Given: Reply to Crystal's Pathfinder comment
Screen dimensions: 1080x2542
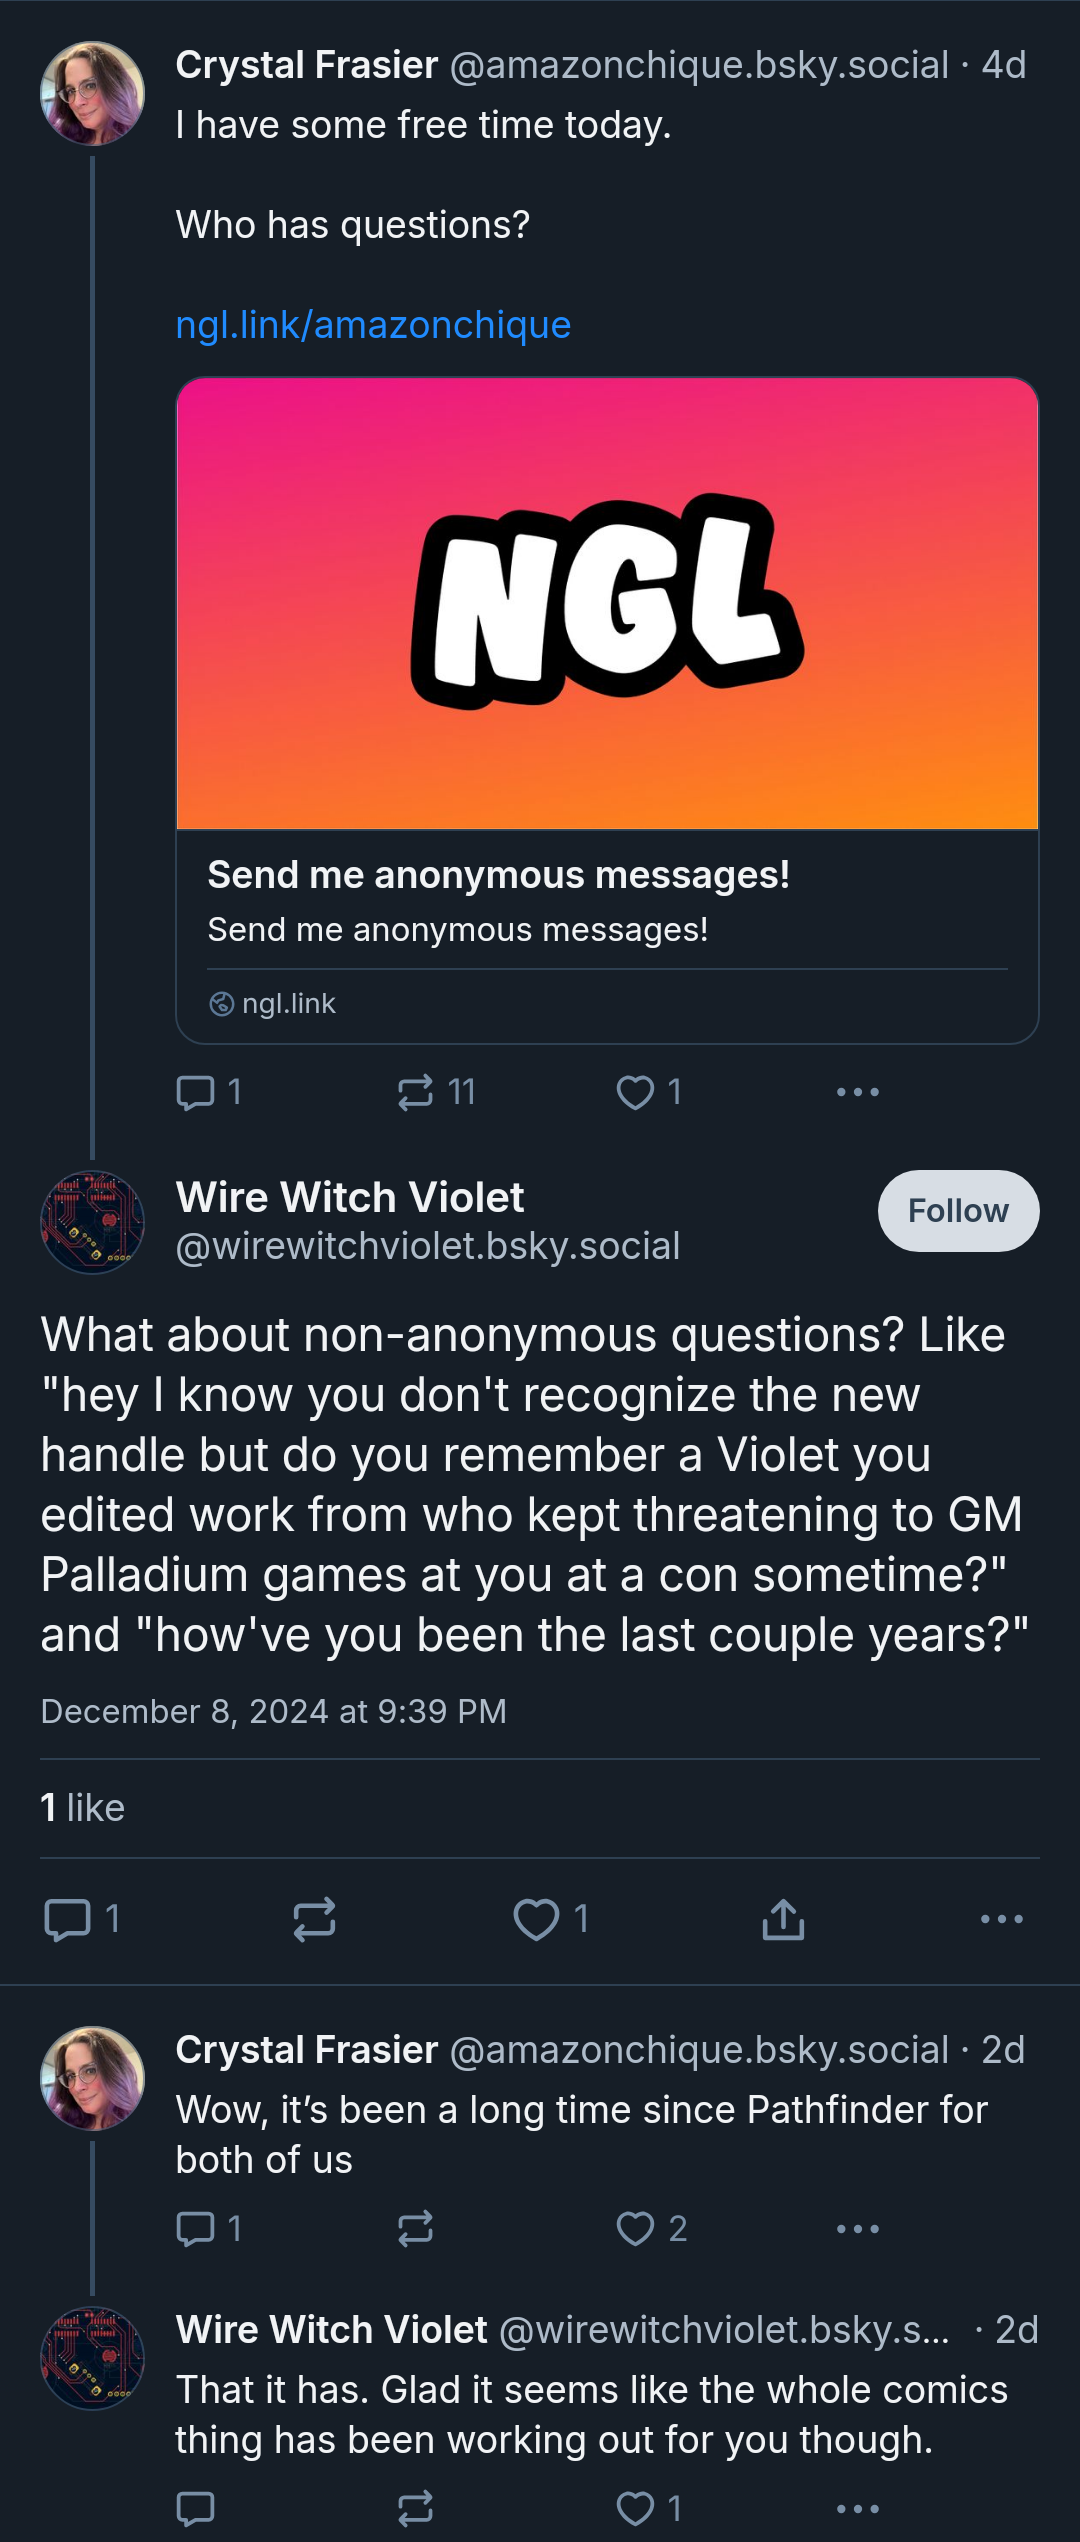Looking at the screenshot, I should 208,2229.
